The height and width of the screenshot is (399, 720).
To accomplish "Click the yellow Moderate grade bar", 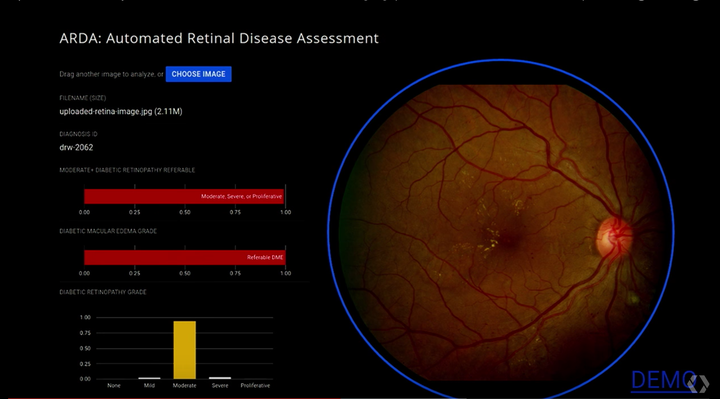I will pyautogui.click(x=185, y=350).
